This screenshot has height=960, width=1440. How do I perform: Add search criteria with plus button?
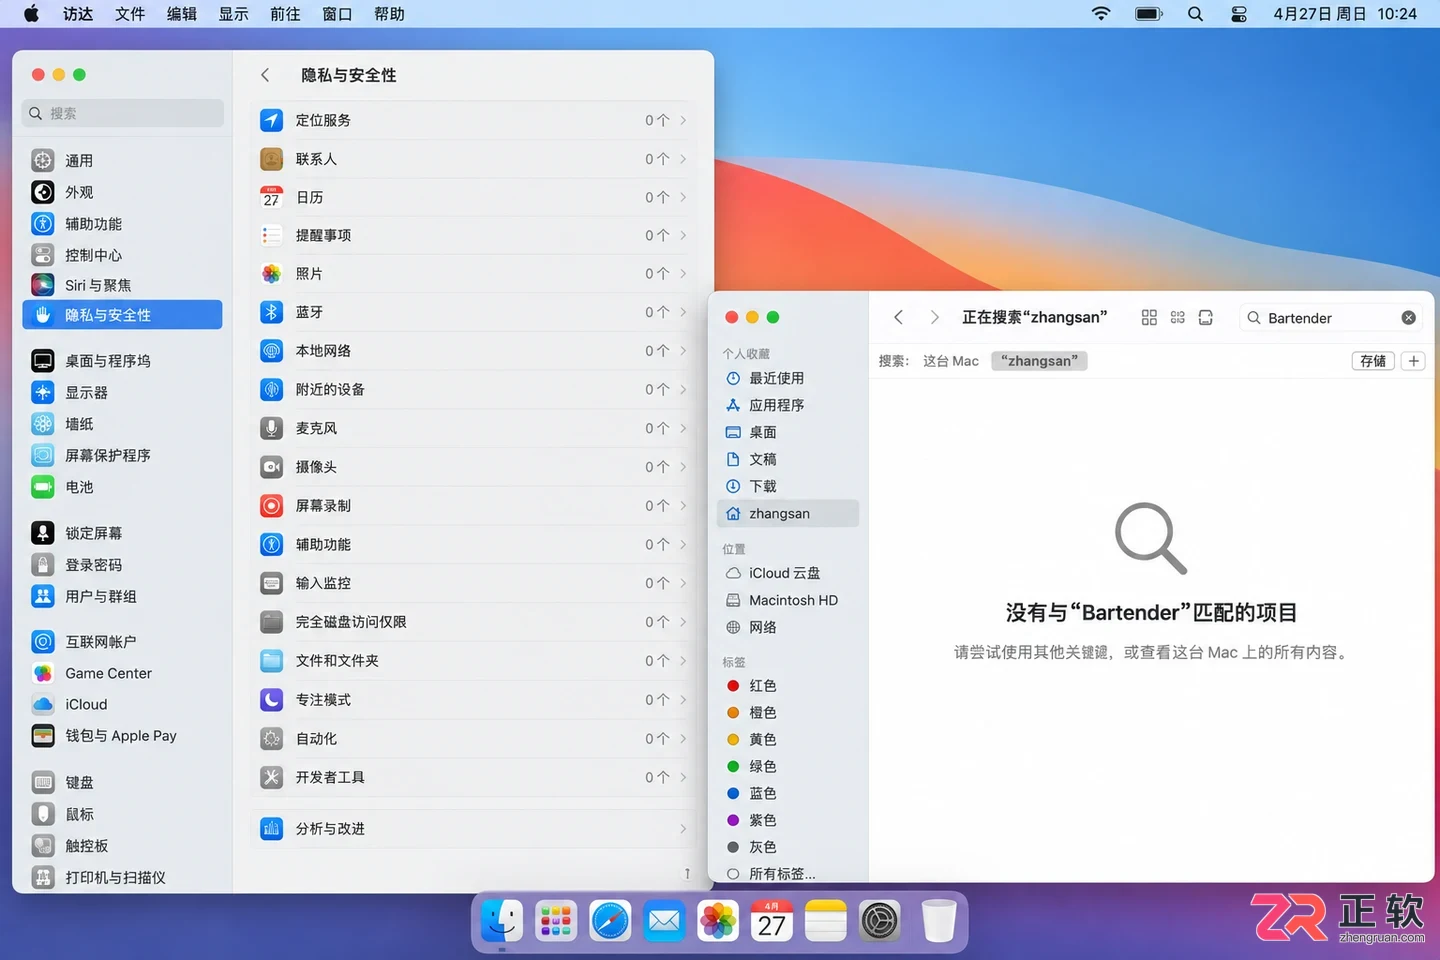pyautogui.click(x=1413, y=361)
